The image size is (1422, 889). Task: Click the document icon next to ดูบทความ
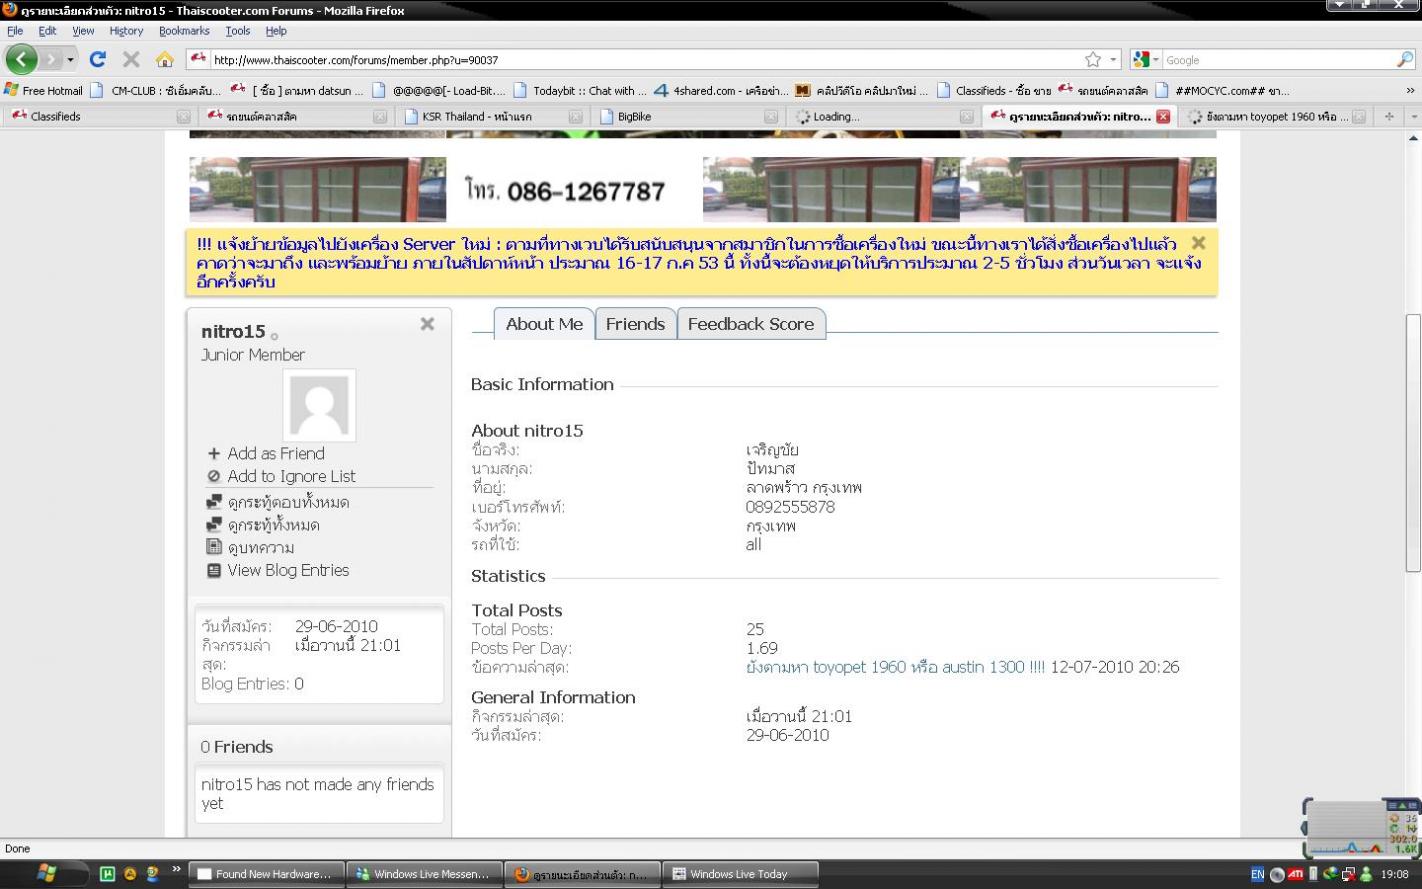(213, 547)
